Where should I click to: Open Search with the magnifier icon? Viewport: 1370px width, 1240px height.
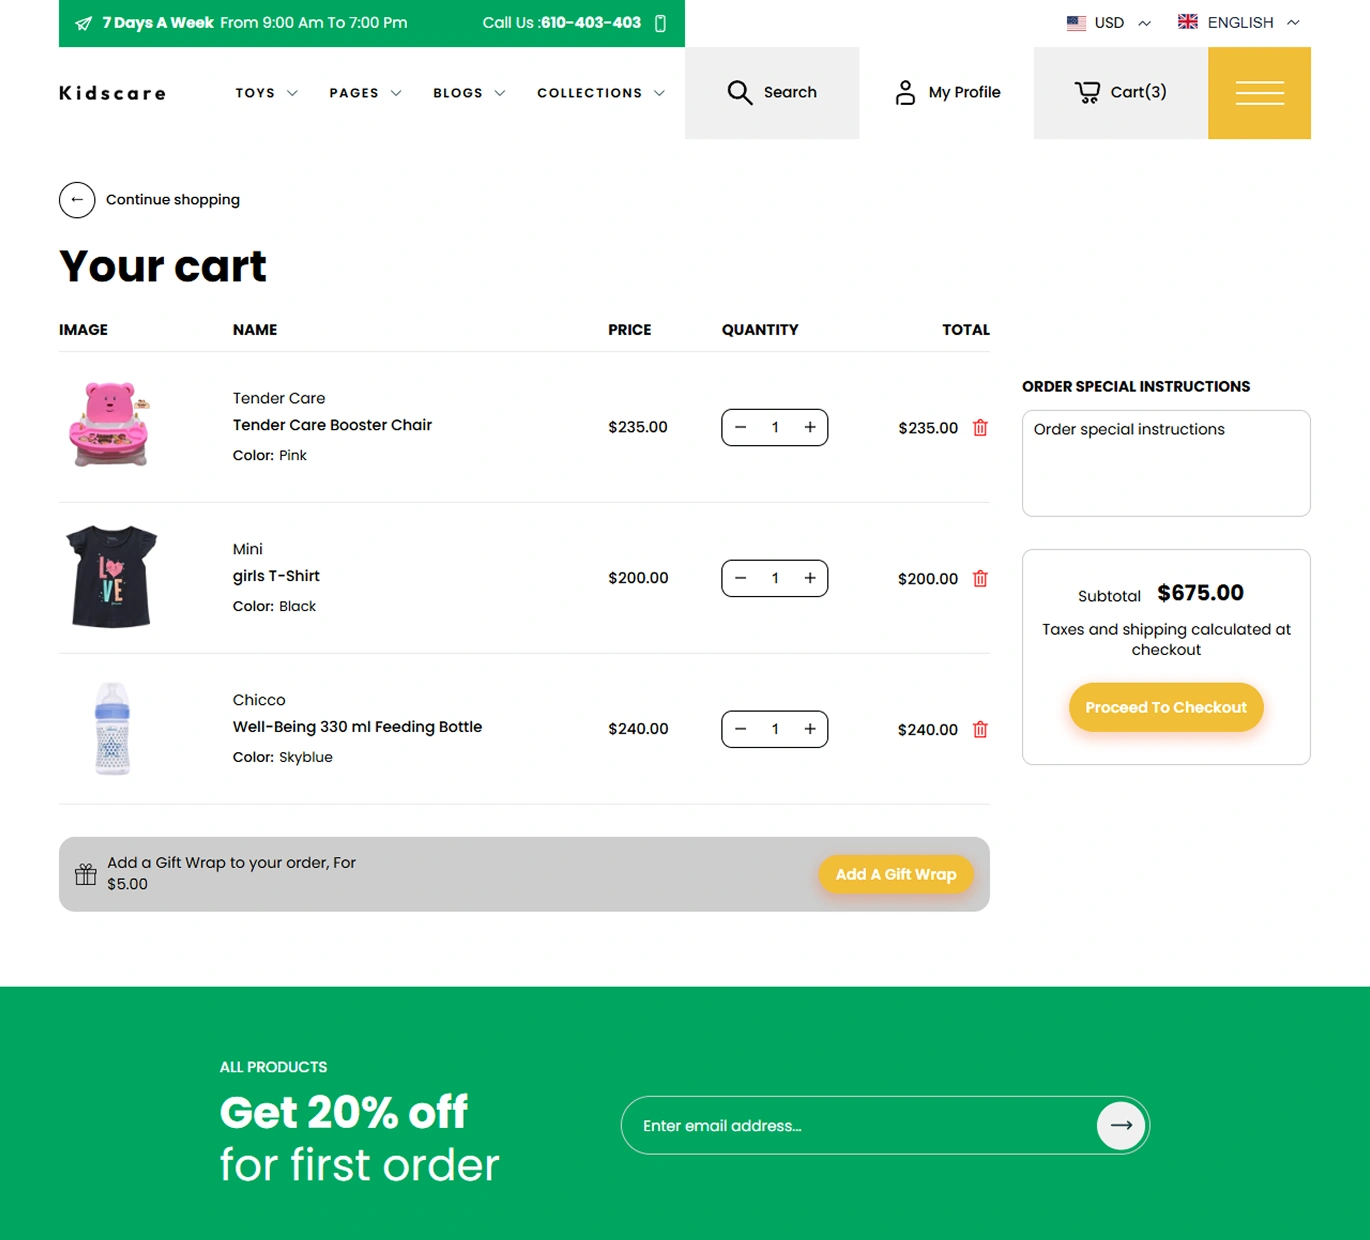tap(739, 93)
